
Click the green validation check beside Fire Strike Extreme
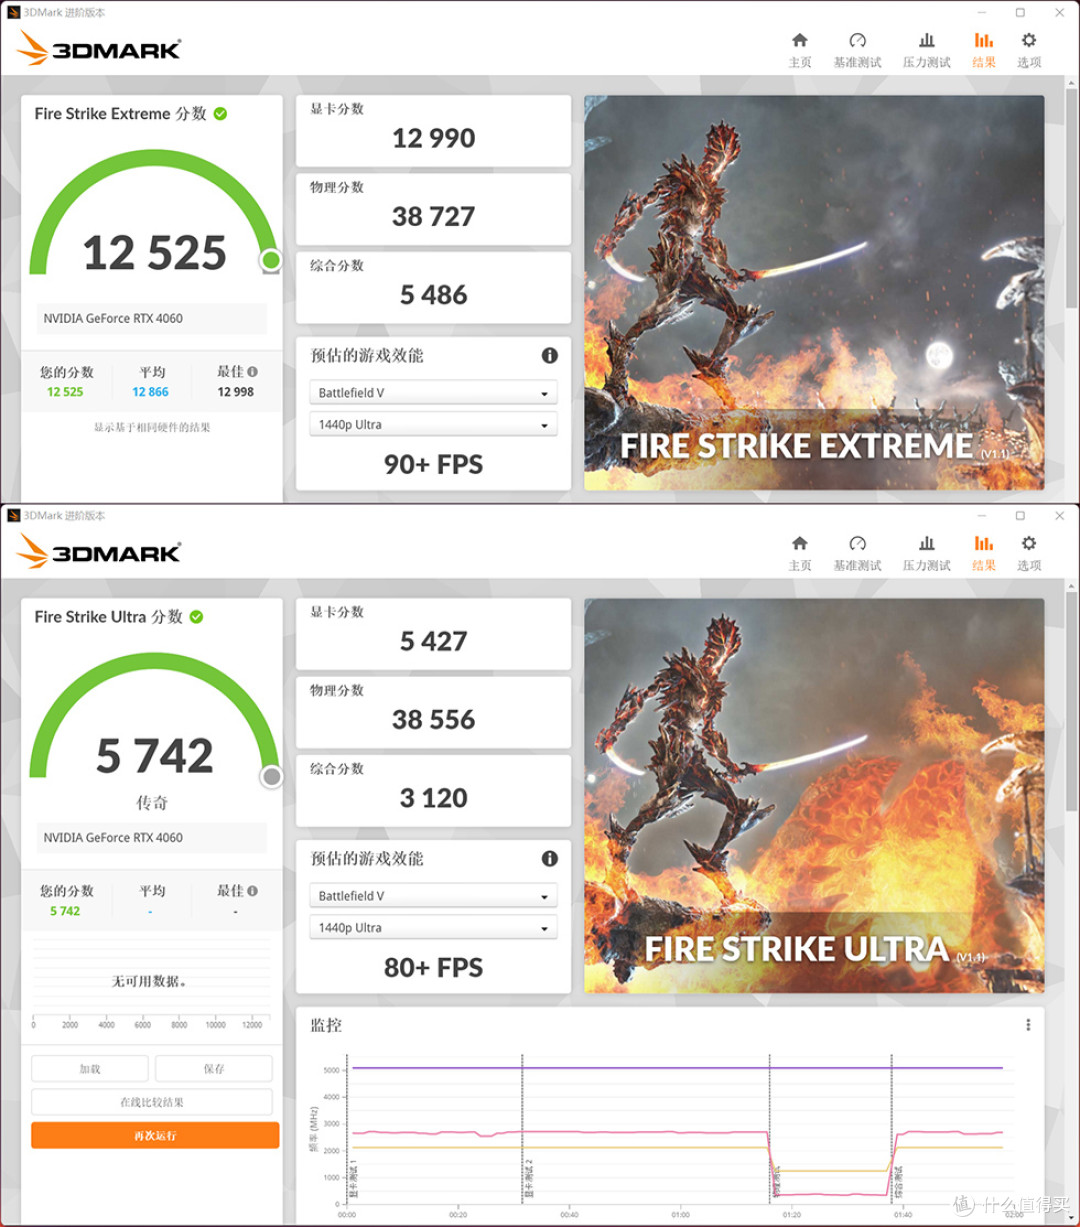click(x=220, y=114)
